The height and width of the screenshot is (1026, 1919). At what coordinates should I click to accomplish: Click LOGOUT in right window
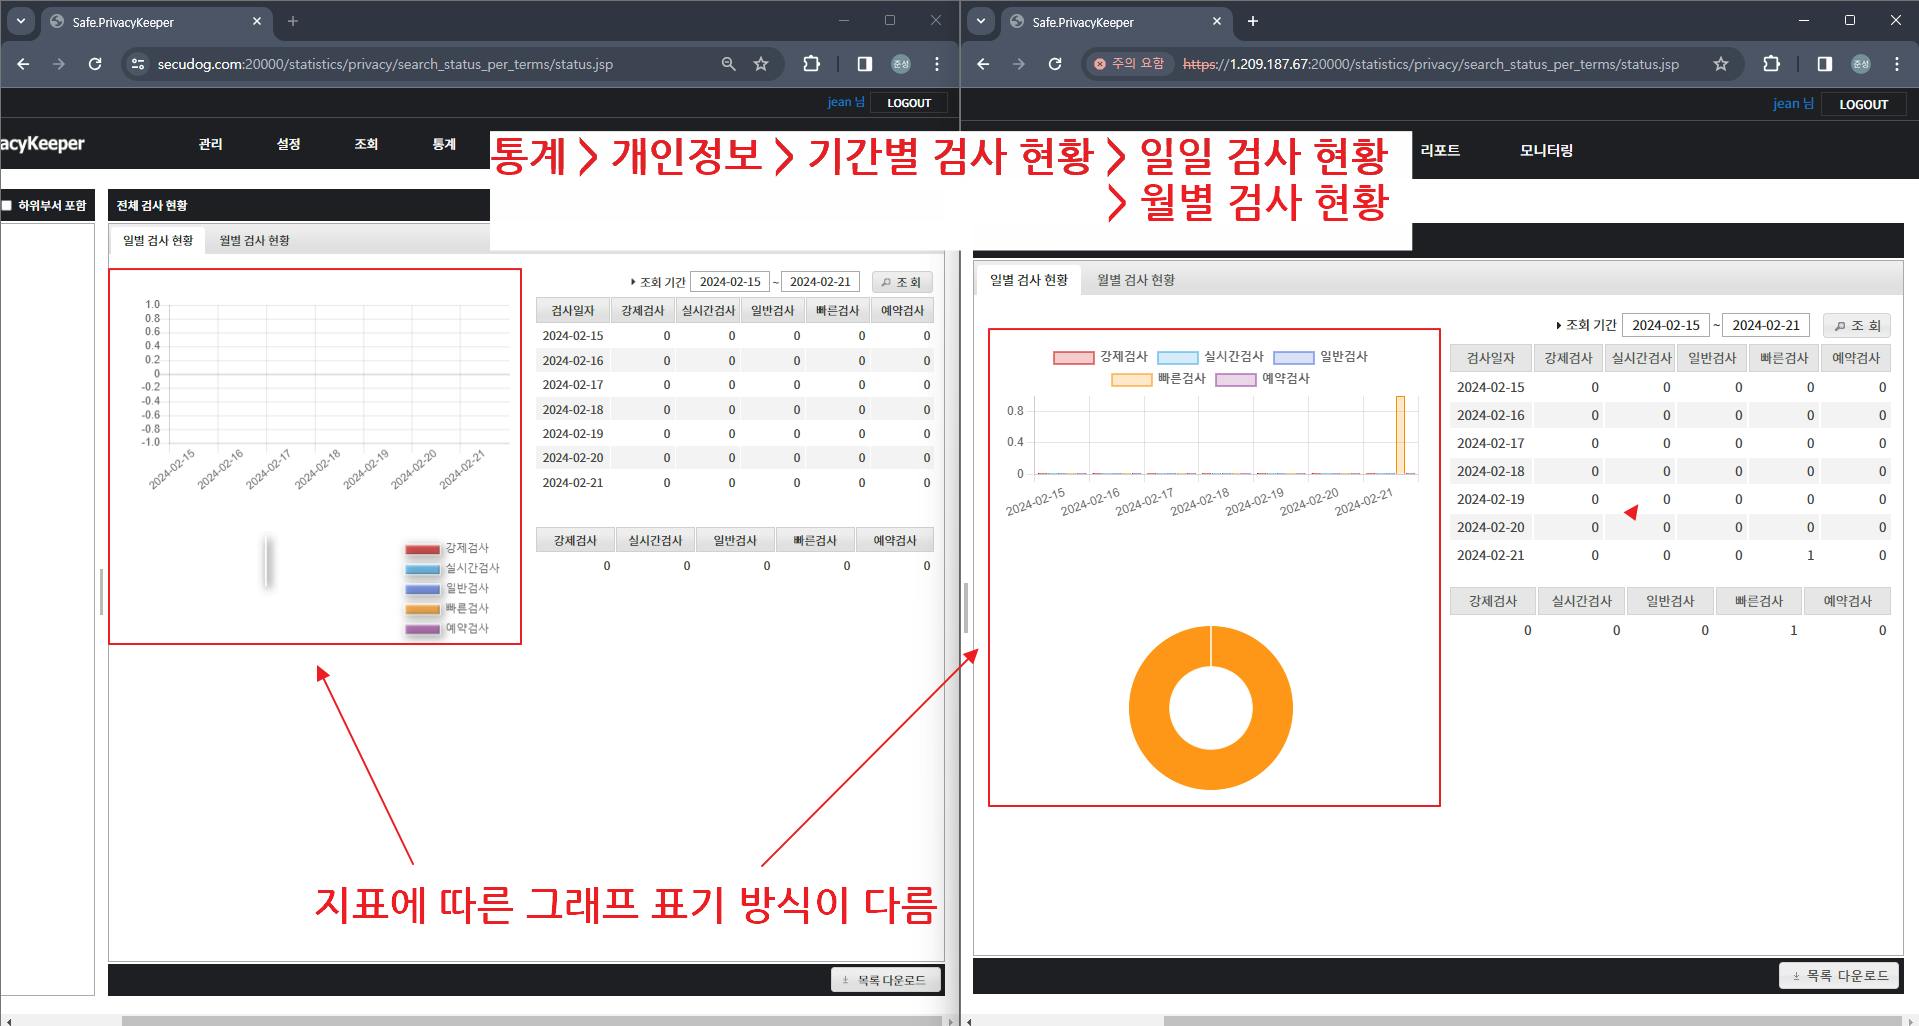(x=1863, y=104)
